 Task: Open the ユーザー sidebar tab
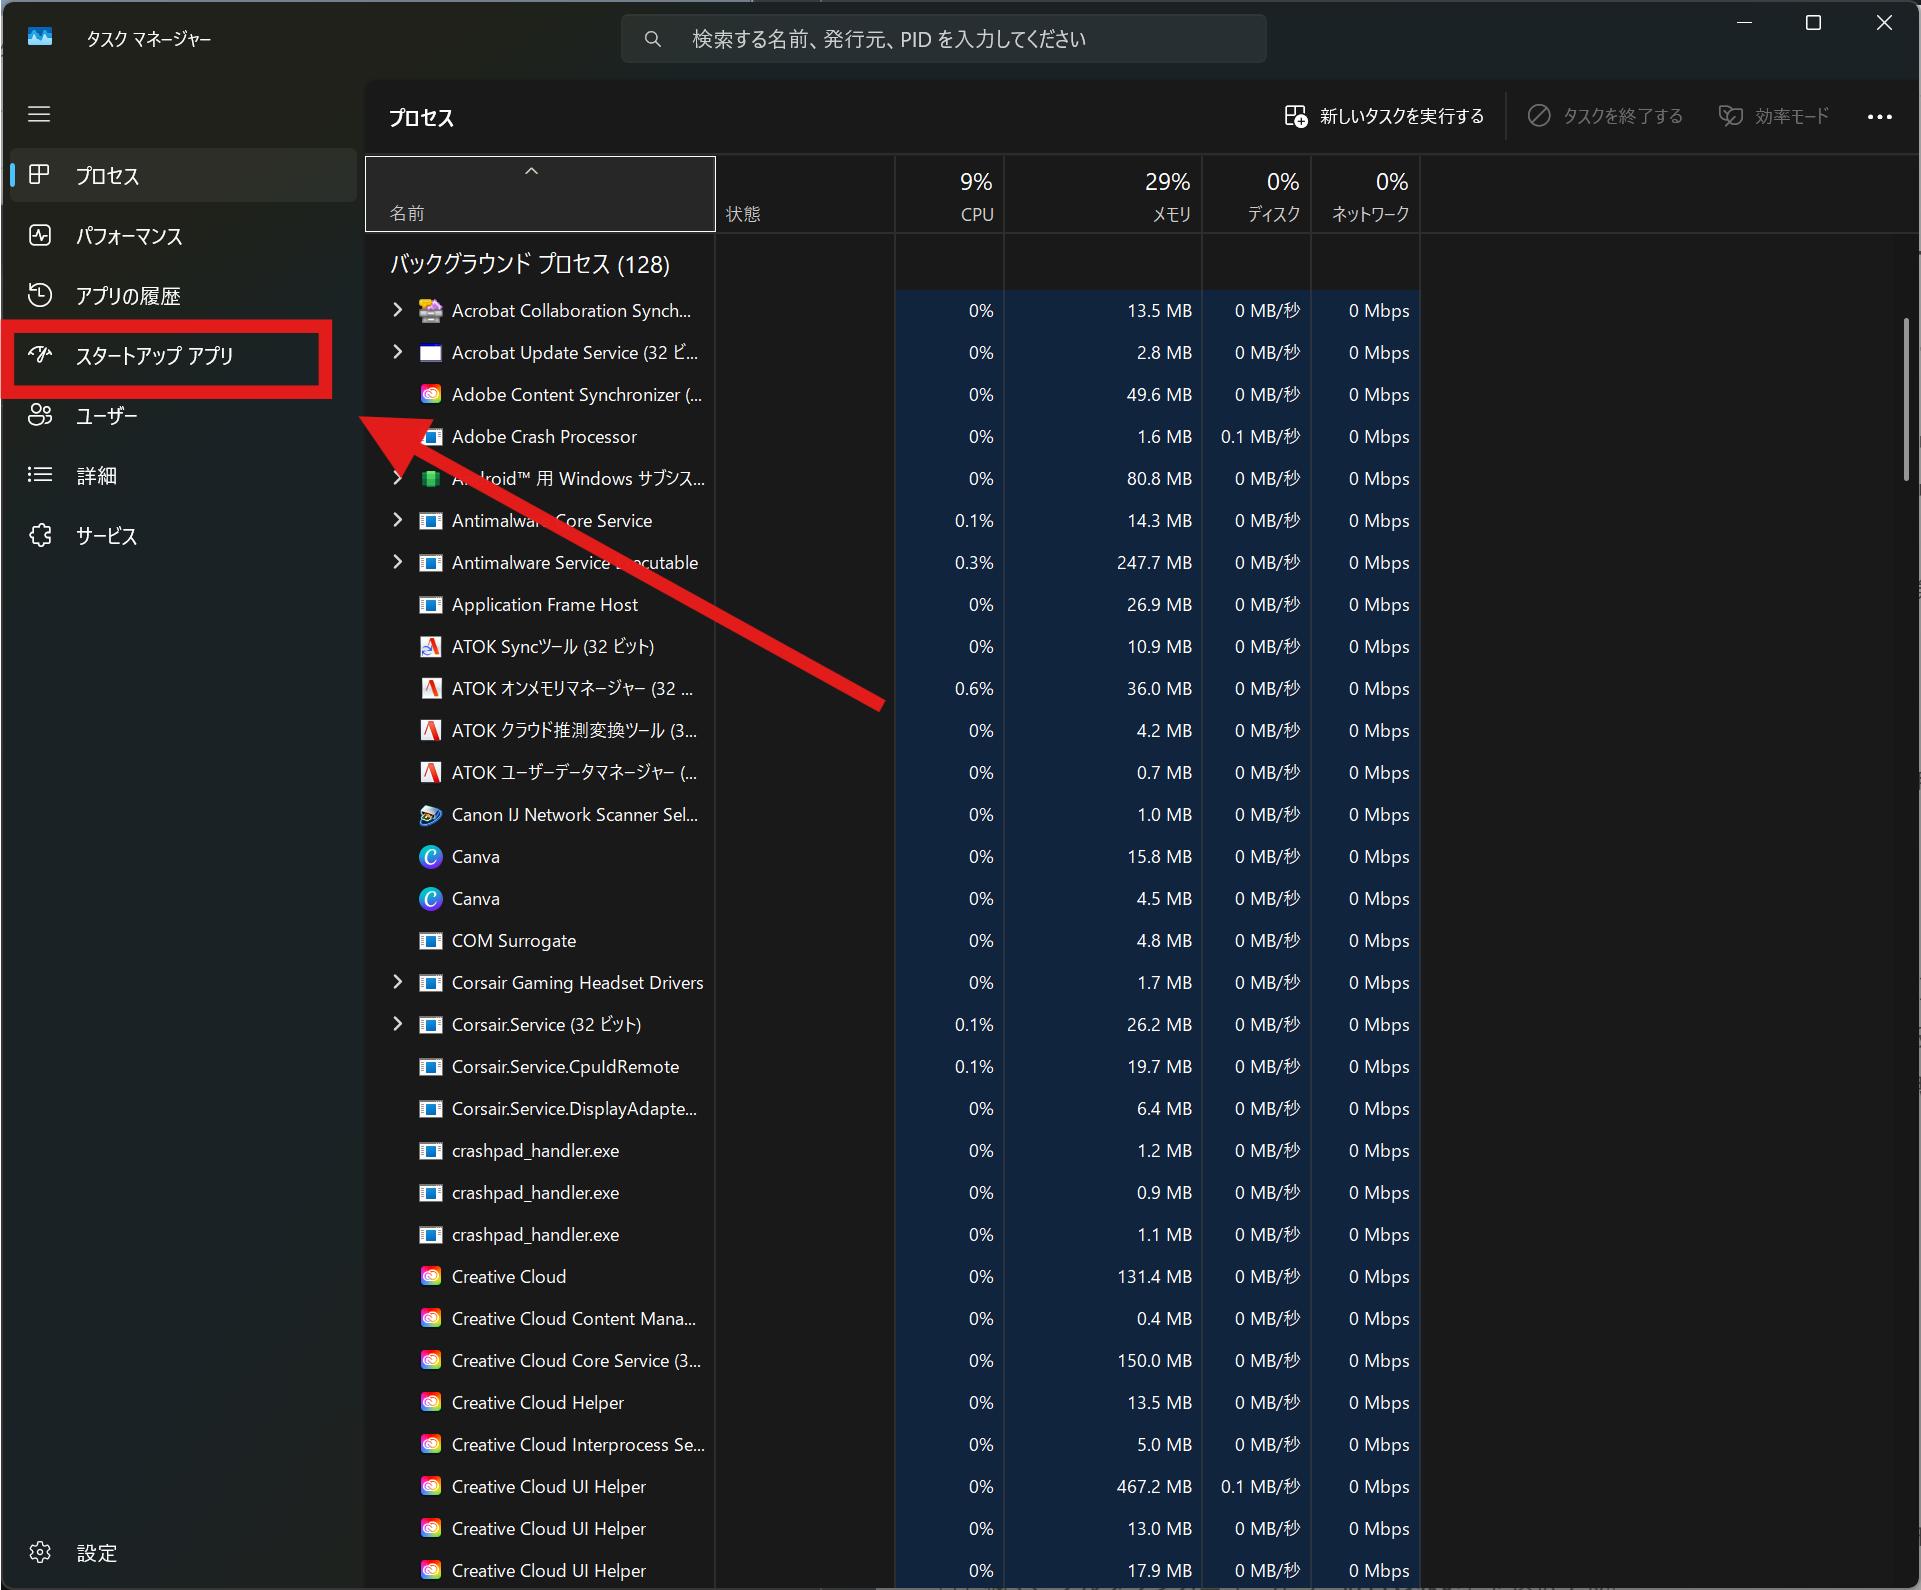pyautogui.click(x=185, y=416)
